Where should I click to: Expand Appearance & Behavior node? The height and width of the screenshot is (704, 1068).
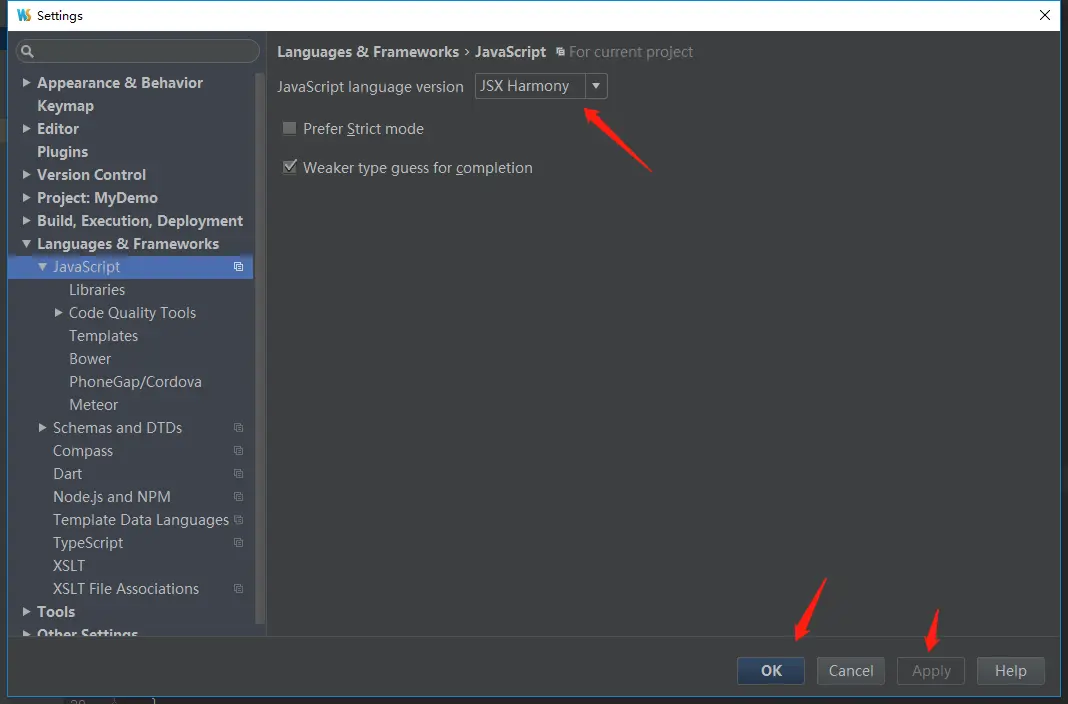point(26,82)
